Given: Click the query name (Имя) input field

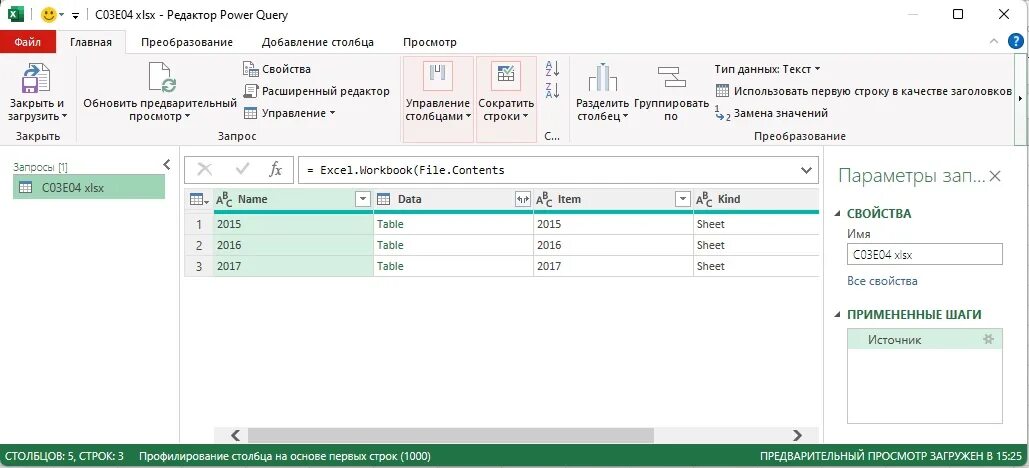Looking at the screenshot, I should point(925,254).
